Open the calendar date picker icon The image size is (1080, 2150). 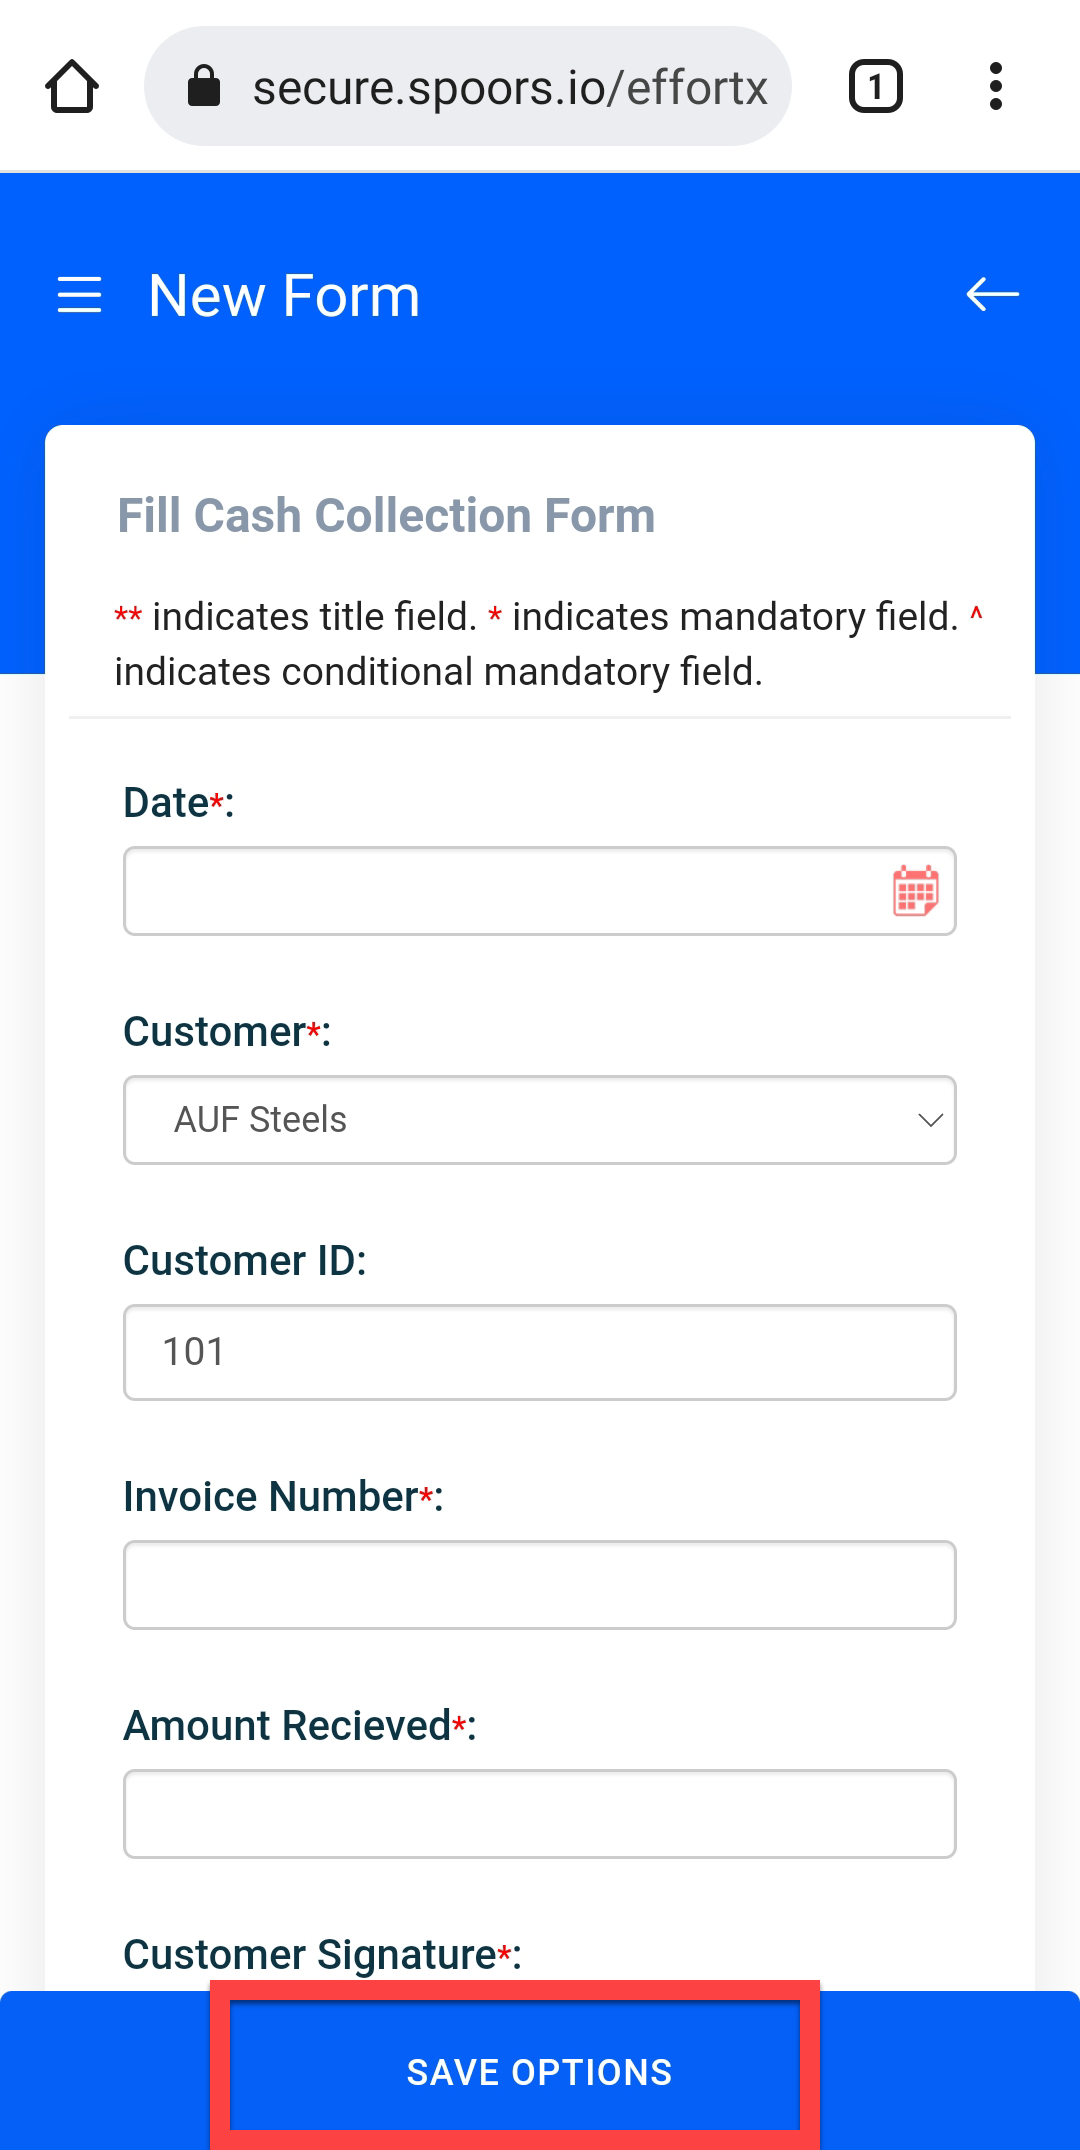point(915,891)
